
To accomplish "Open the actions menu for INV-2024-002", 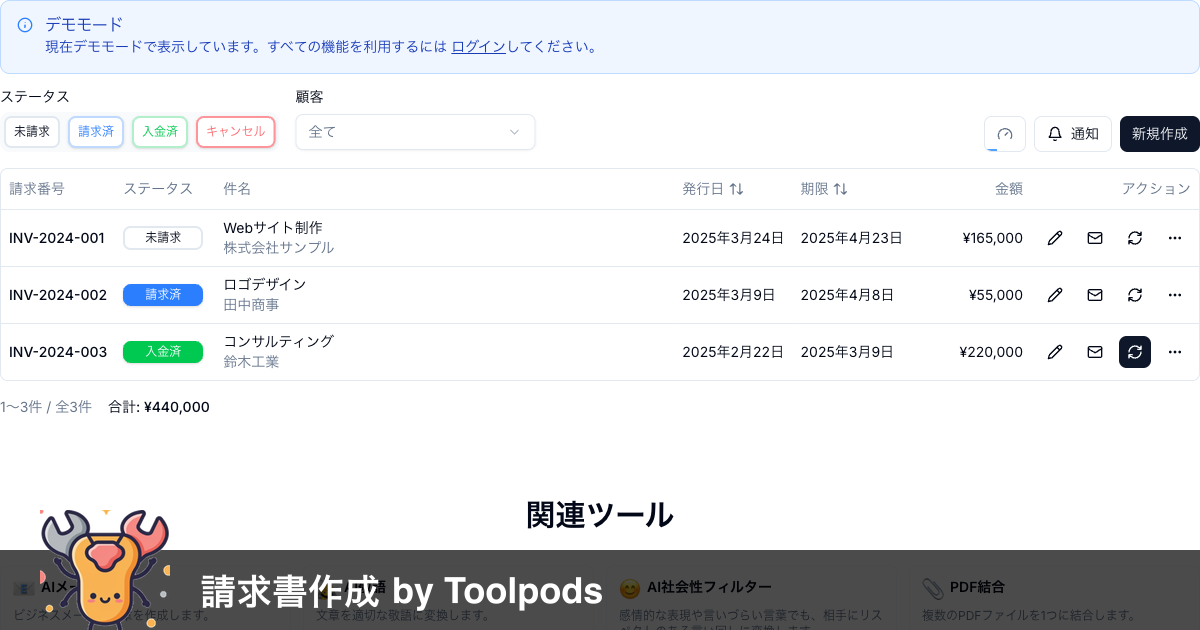I will pyautogui.click(x=1174, y=295).
